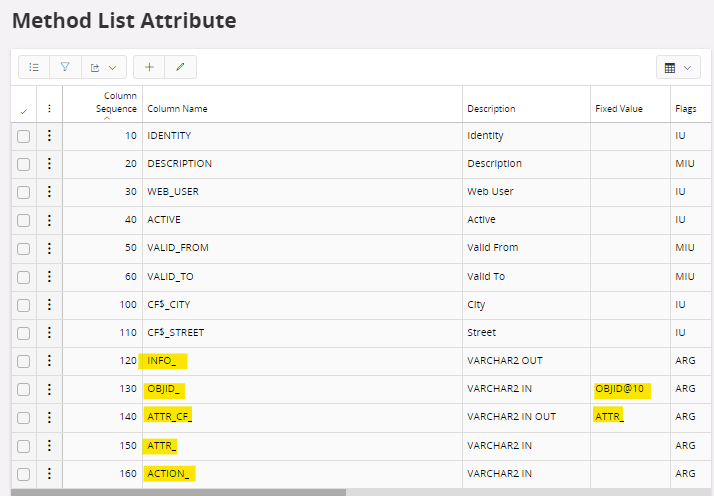Click the OBJID@10 fixed value cell
Image resolution: width=714 pixels, height=496 pixels.
click(x=621, y=389)
